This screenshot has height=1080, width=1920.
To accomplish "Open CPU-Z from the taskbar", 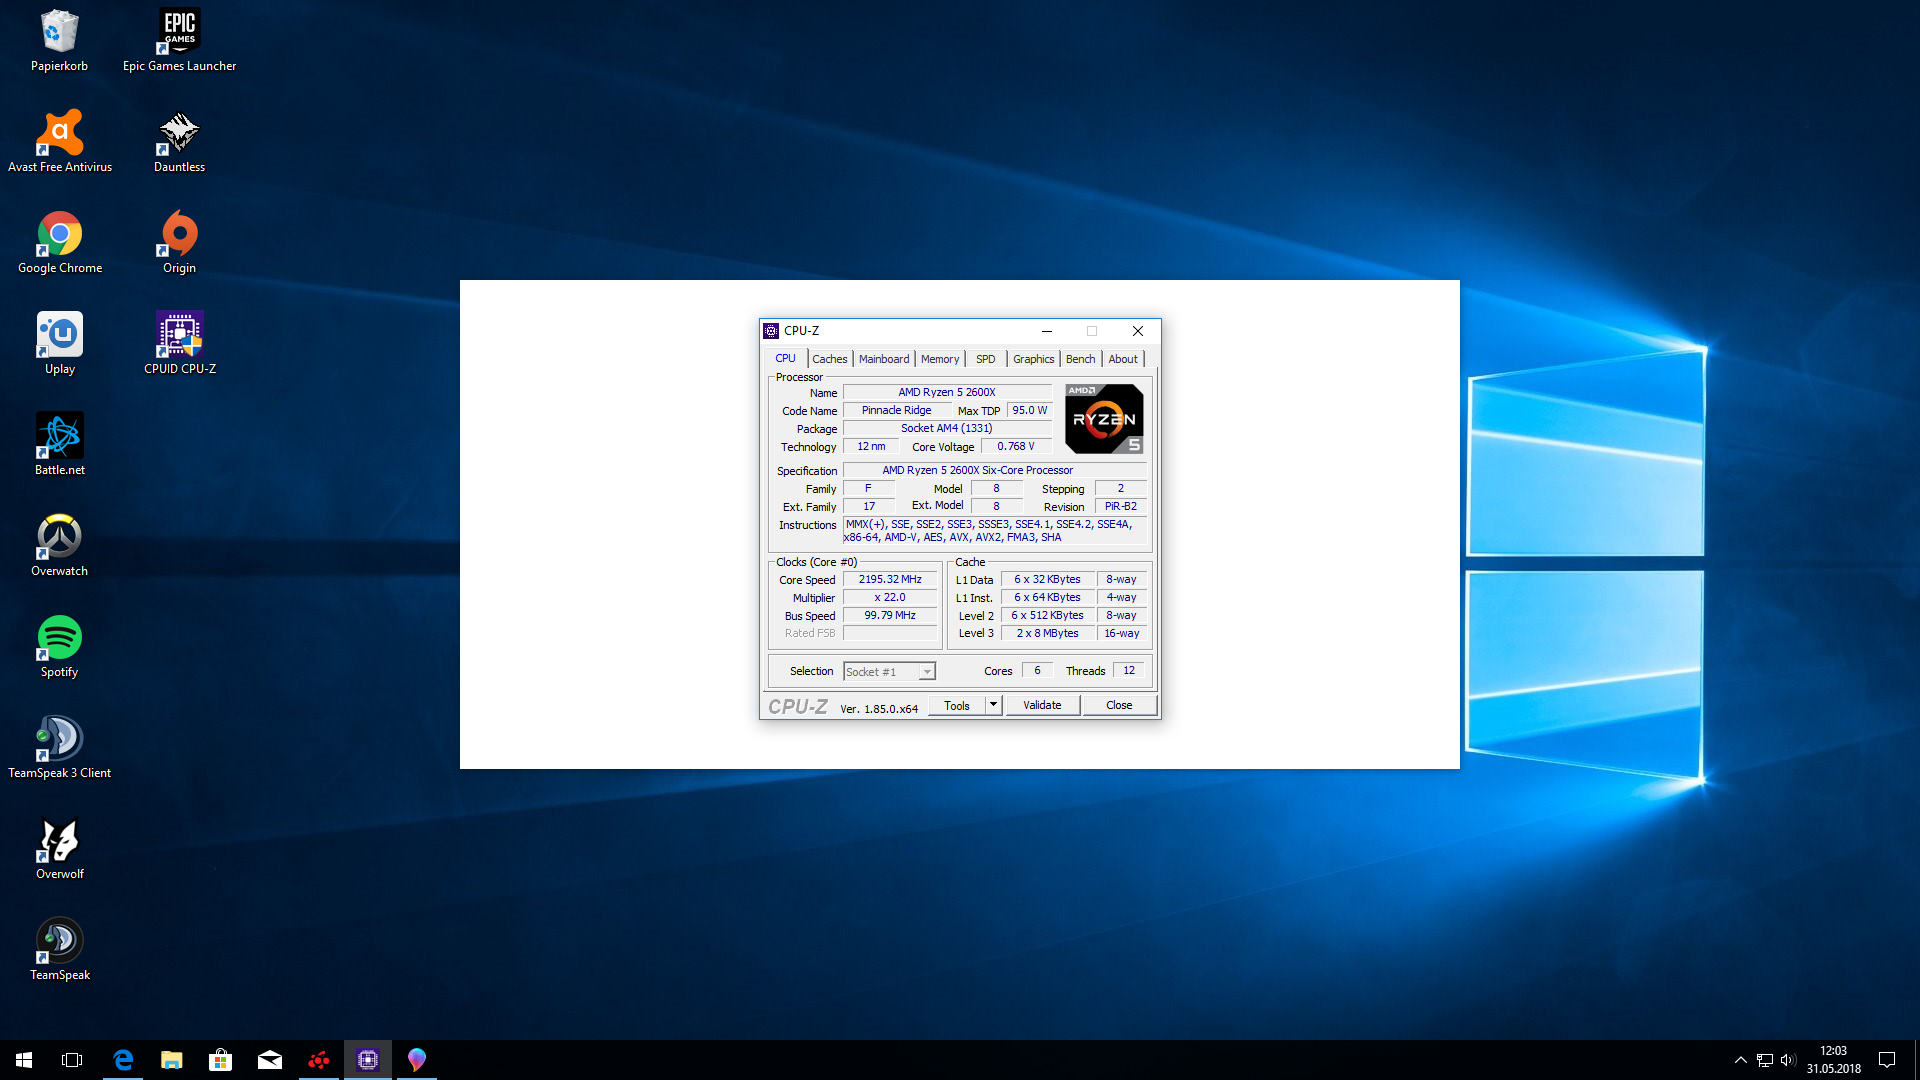I will [x=367, y=1059].
